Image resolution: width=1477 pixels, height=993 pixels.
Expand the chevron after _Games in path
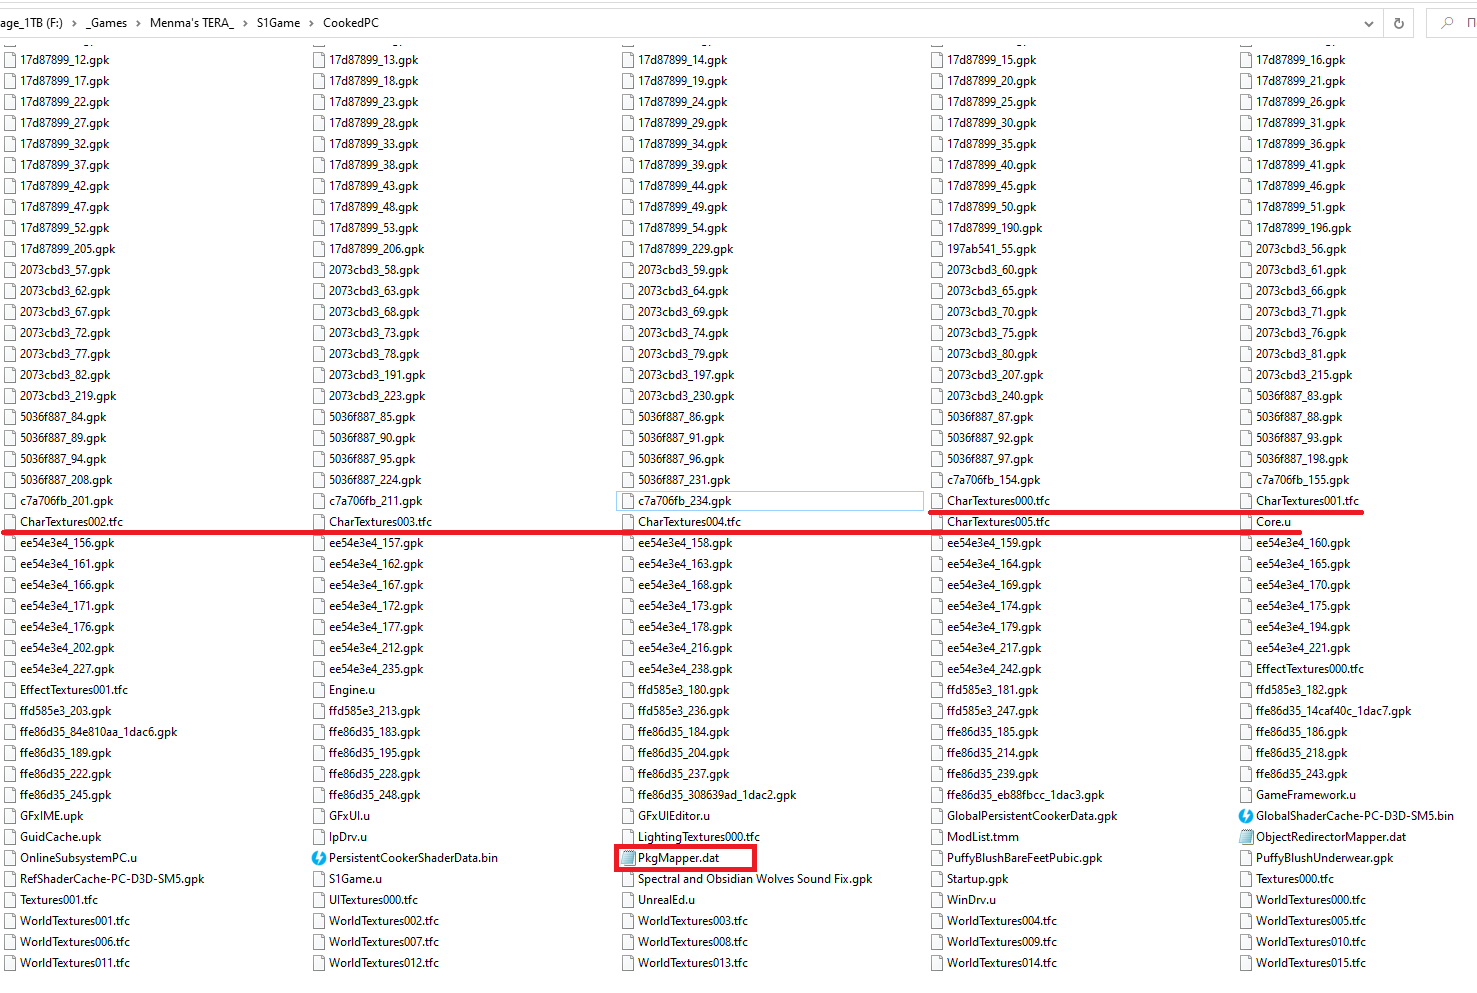pyautogui.click(x=138, y=23)
